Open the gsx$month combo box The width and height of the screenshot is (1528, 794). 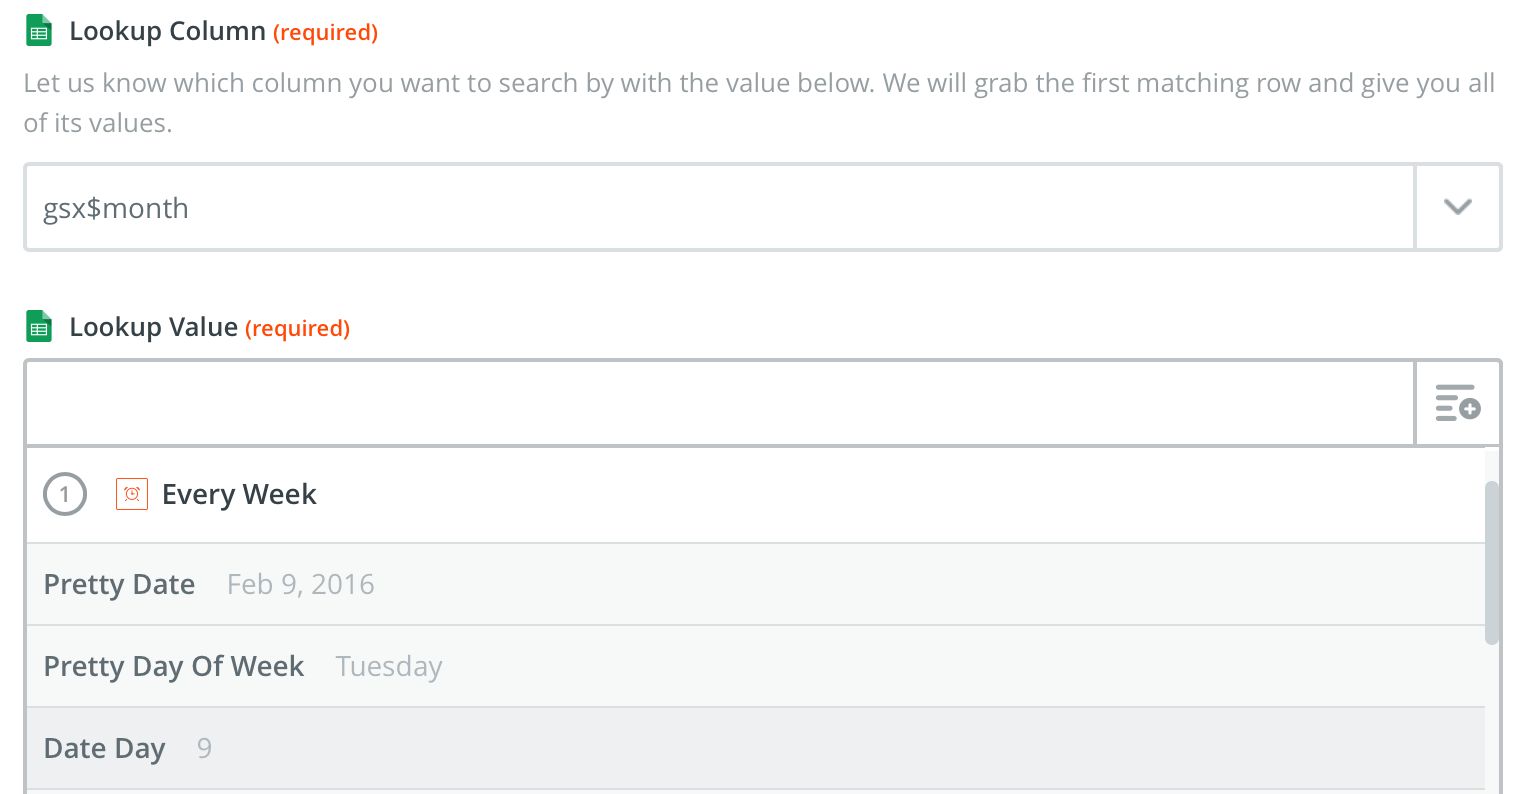click(x=718, y=207)
